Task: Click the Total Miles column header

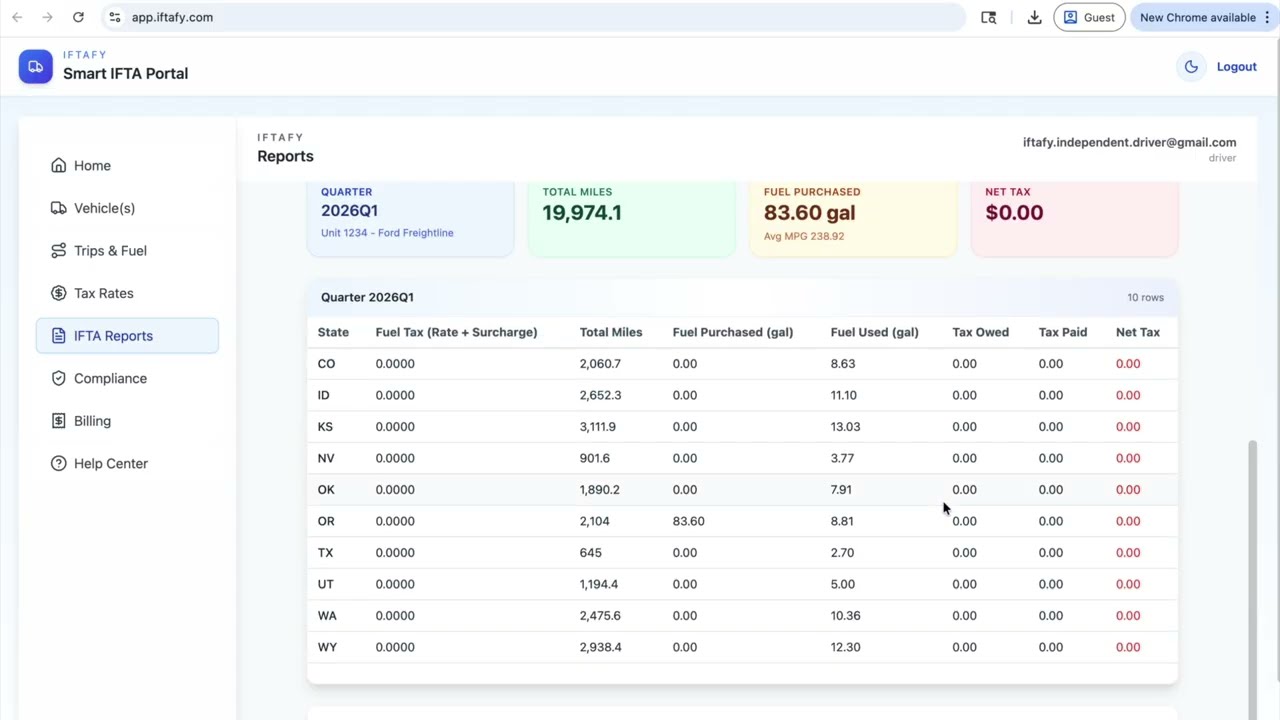Action: pos(610,332)
